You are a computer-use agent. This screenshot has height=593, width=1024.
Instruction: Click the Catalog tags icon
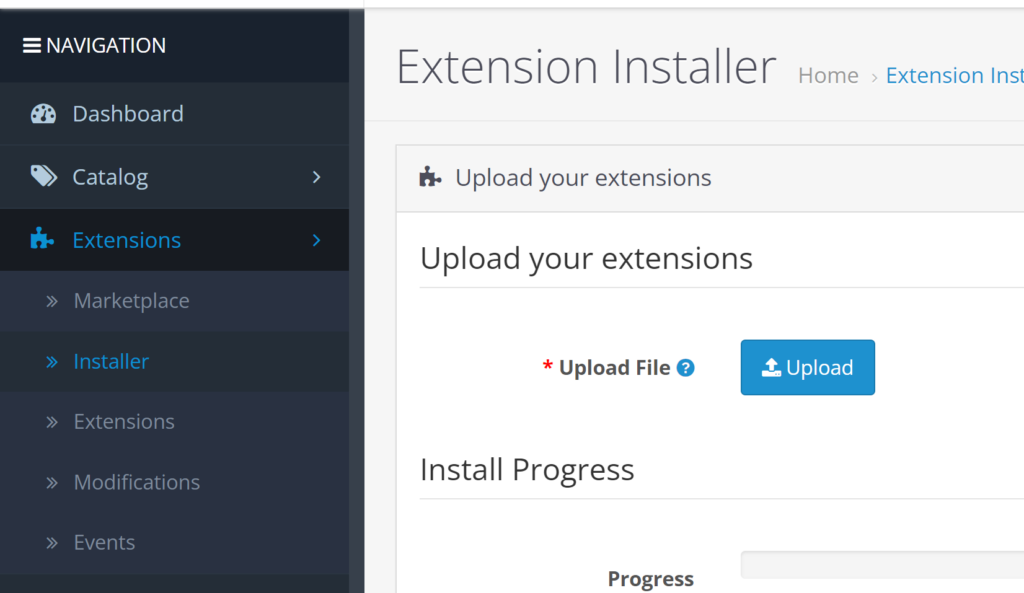44,176
